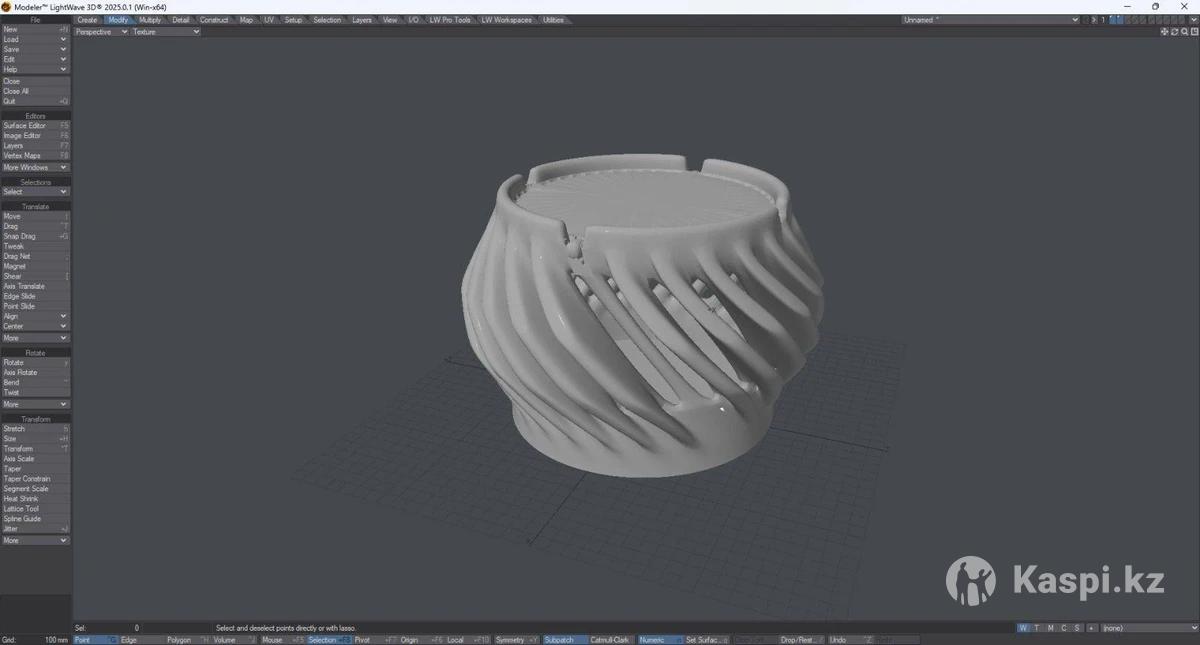Click the viewport pan (move) icon

(1164, 32)
